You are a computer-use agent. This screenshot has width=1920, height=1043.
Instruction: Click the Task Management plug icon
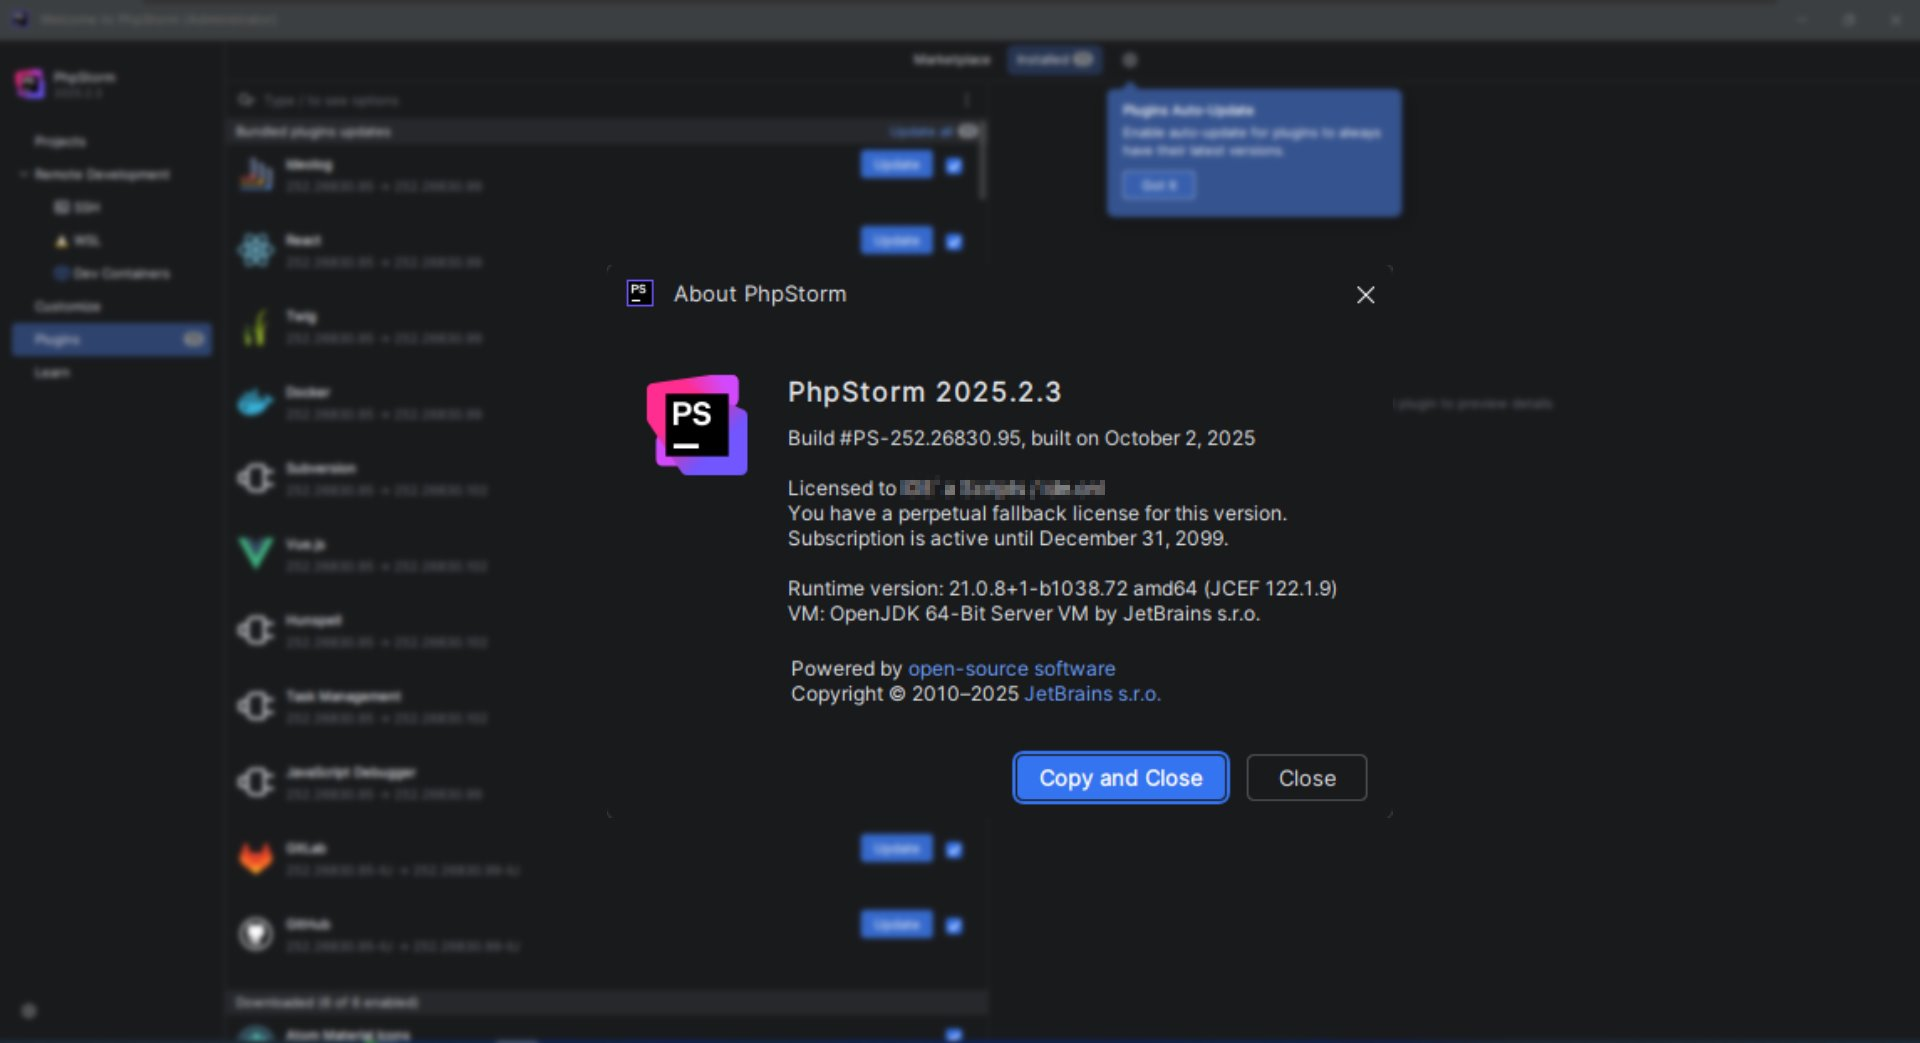click(256, 706)
